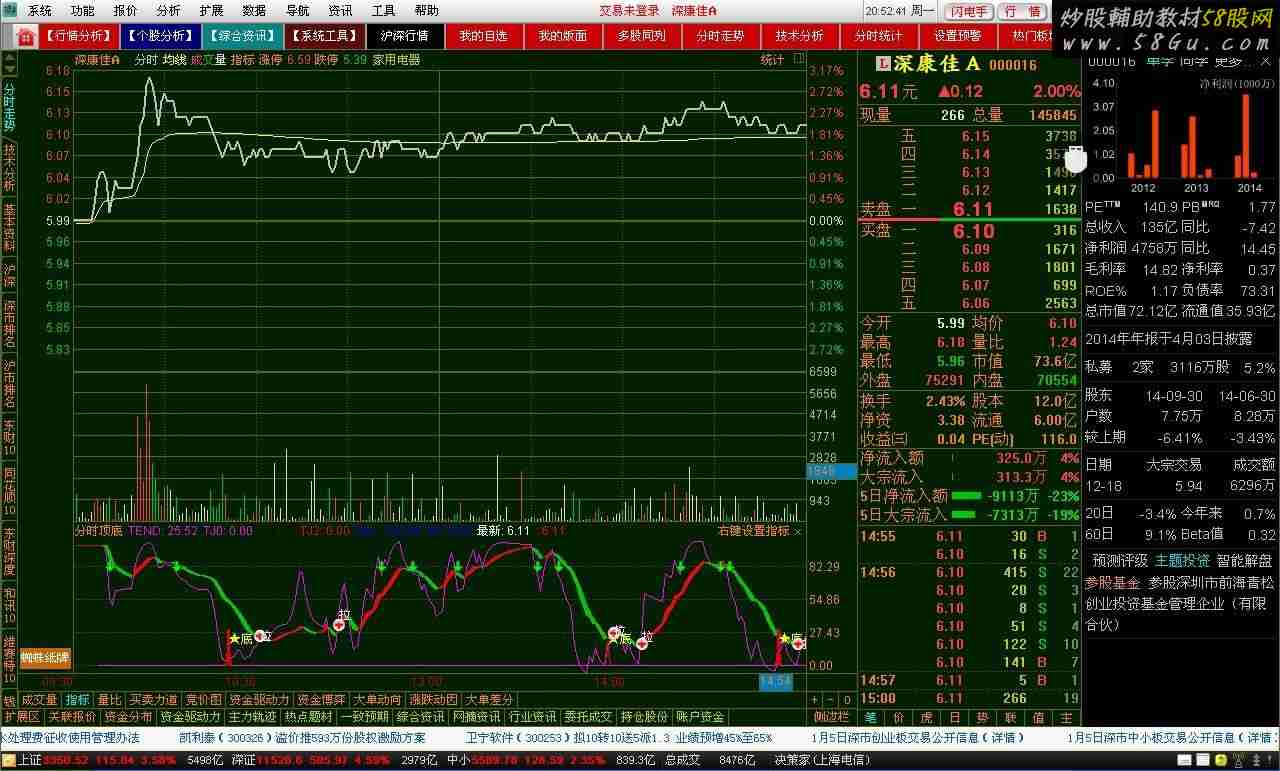The image size is (1280, 771).
Task: Toggle 成交量 display in chart header
Action: [208, 60]
